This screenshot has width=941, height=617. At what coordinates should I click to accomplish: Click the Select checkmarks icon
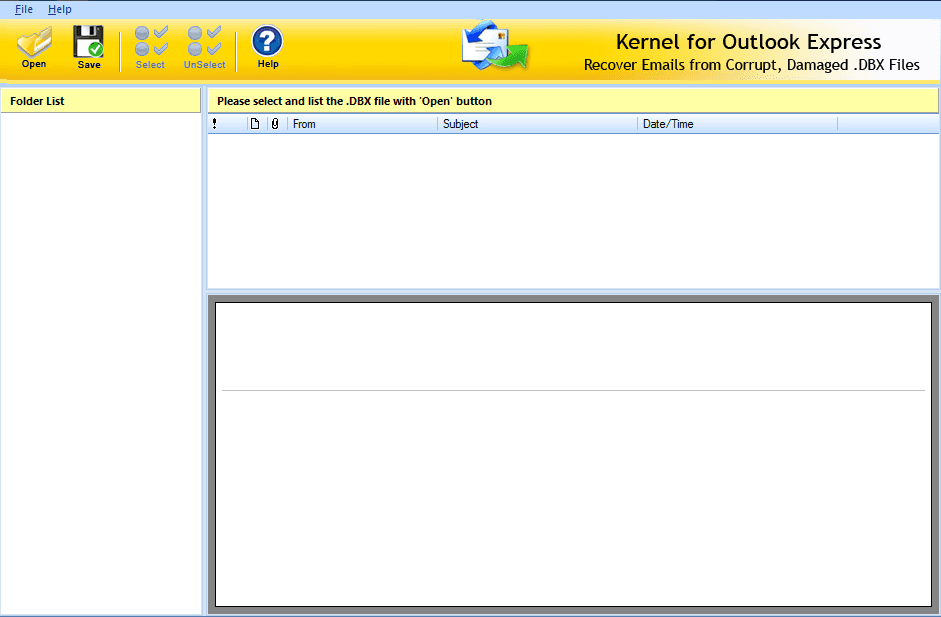pos(150,47)
